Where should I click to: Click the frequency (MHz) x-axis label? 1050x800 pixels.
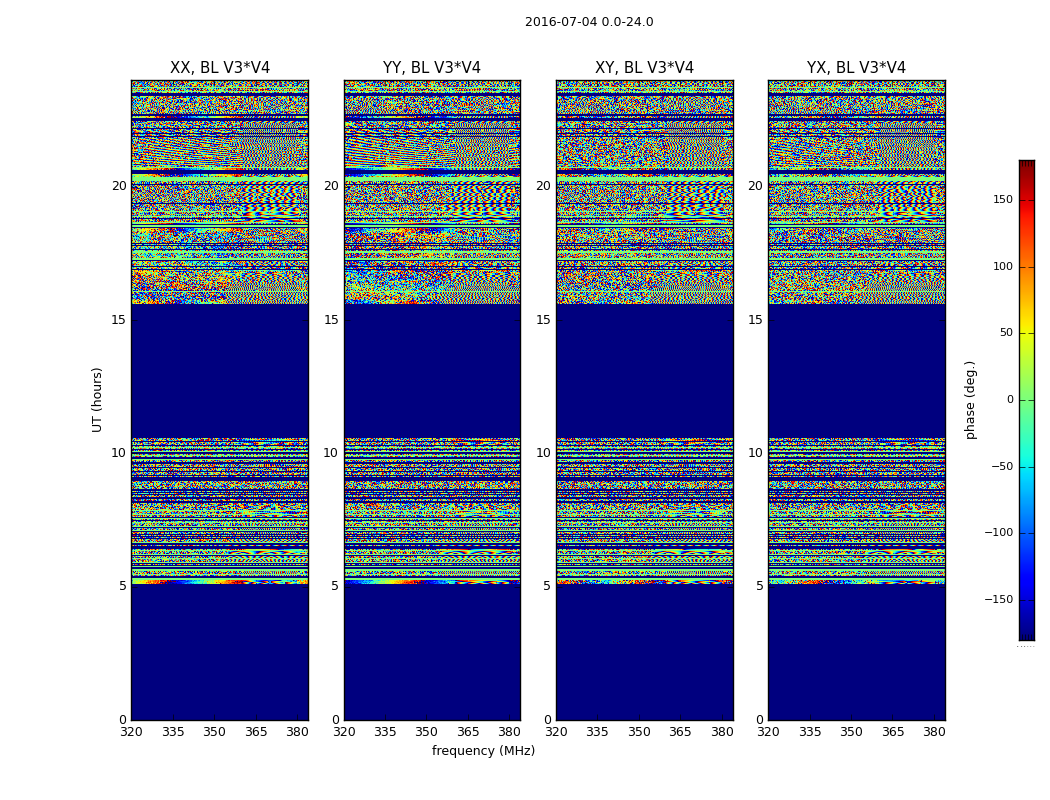tap(483, 751)
